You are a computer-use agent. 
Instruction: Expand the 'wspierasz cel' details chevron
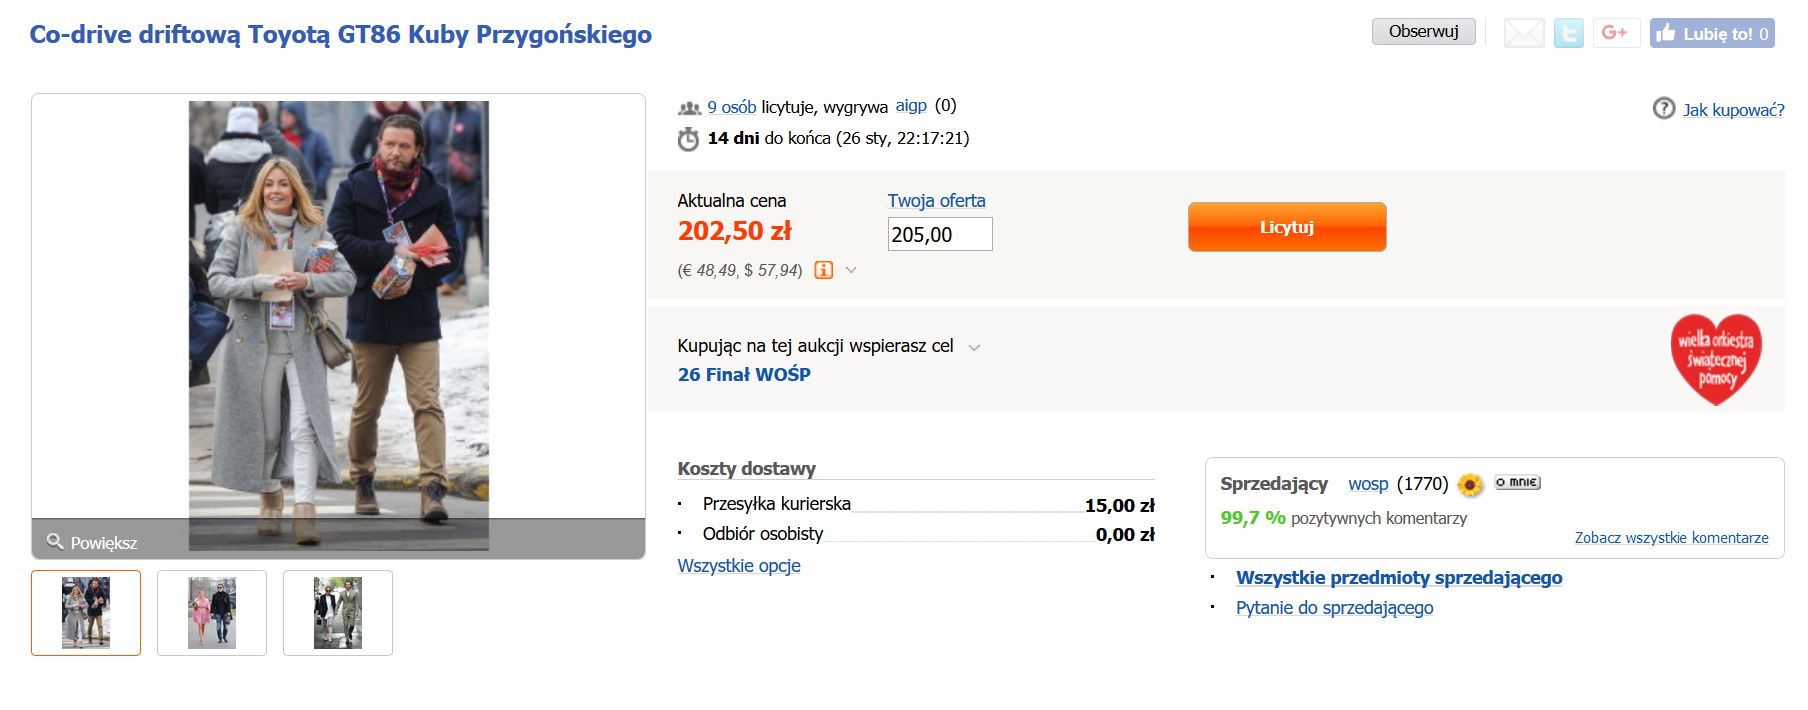click(x=975, y=347)
